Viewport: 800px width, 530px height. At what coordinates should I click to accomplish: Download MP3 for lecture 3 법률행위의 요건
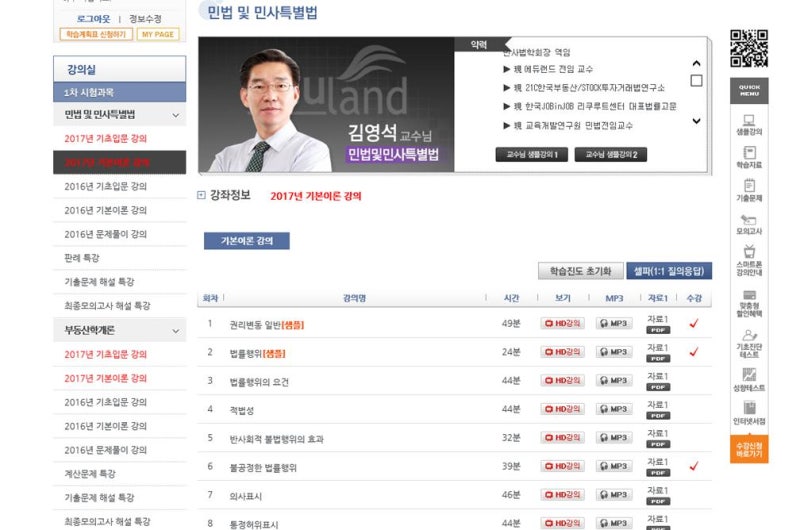click(x=614, y=381)
